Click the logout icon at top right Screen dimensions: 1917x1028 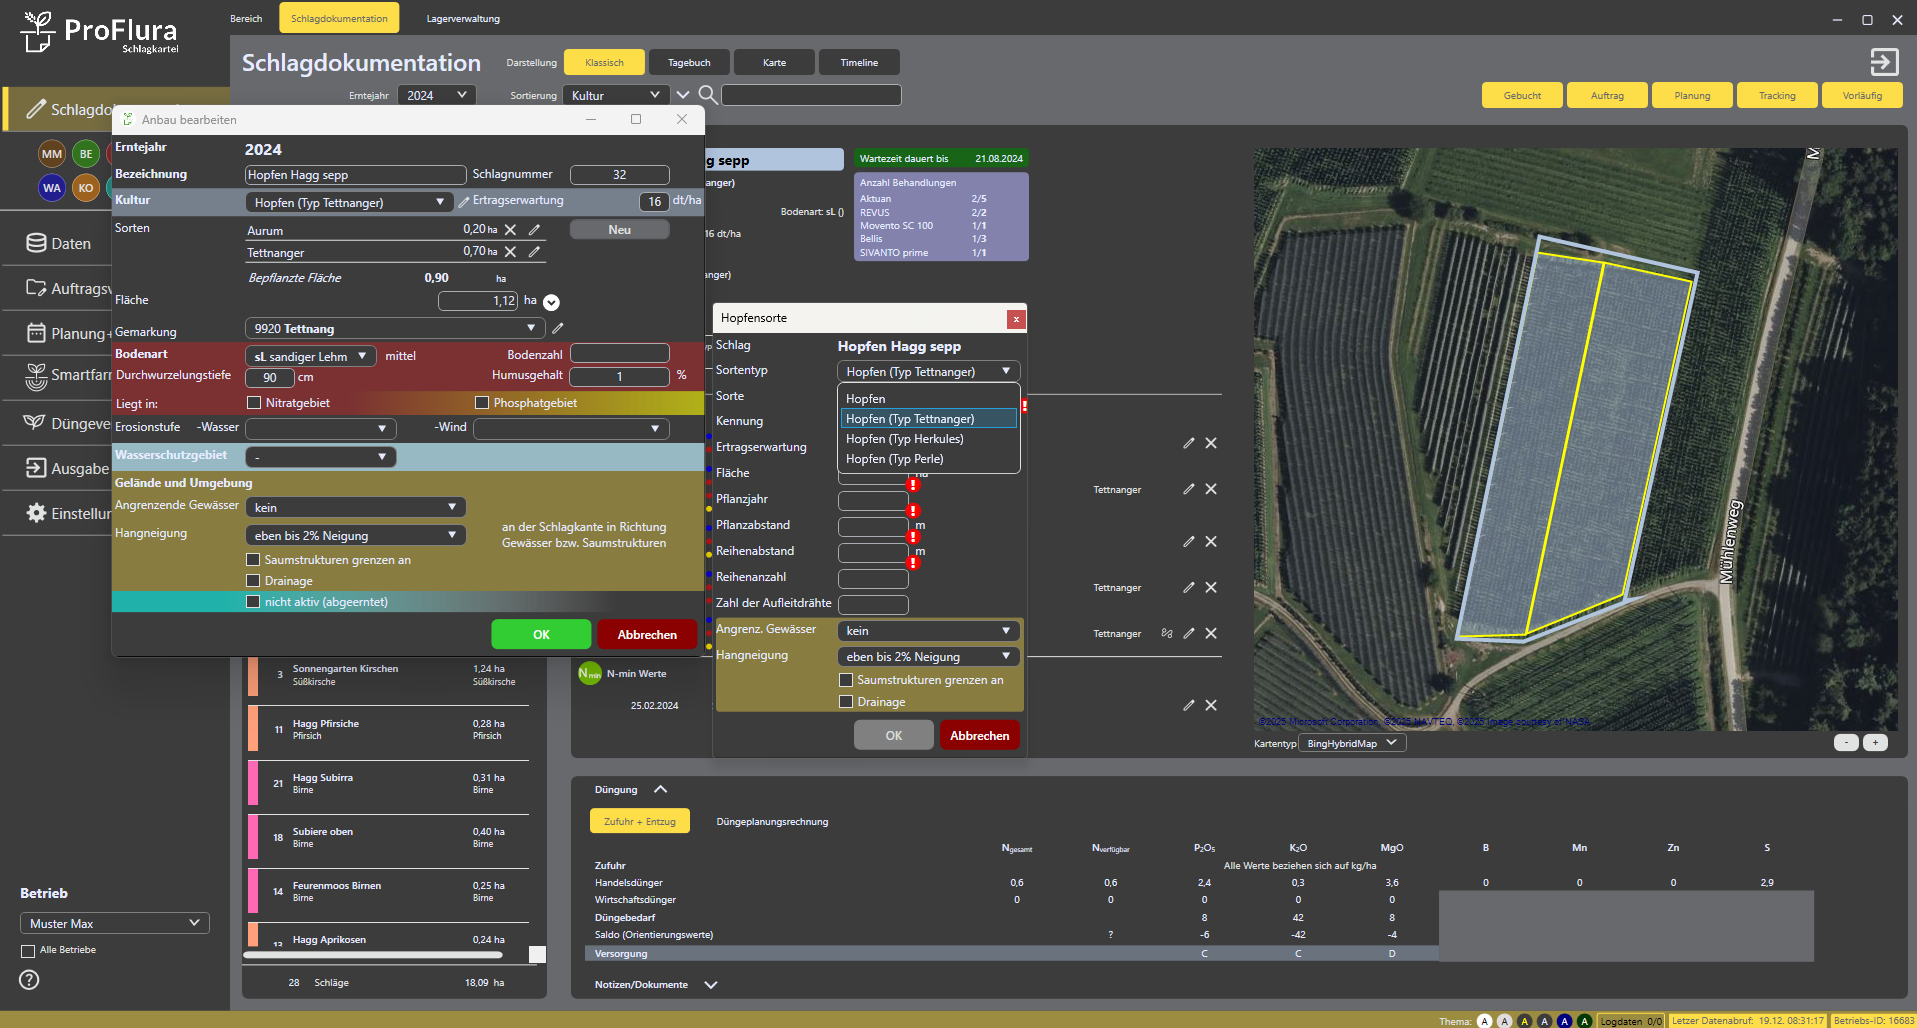point(1884,62)
